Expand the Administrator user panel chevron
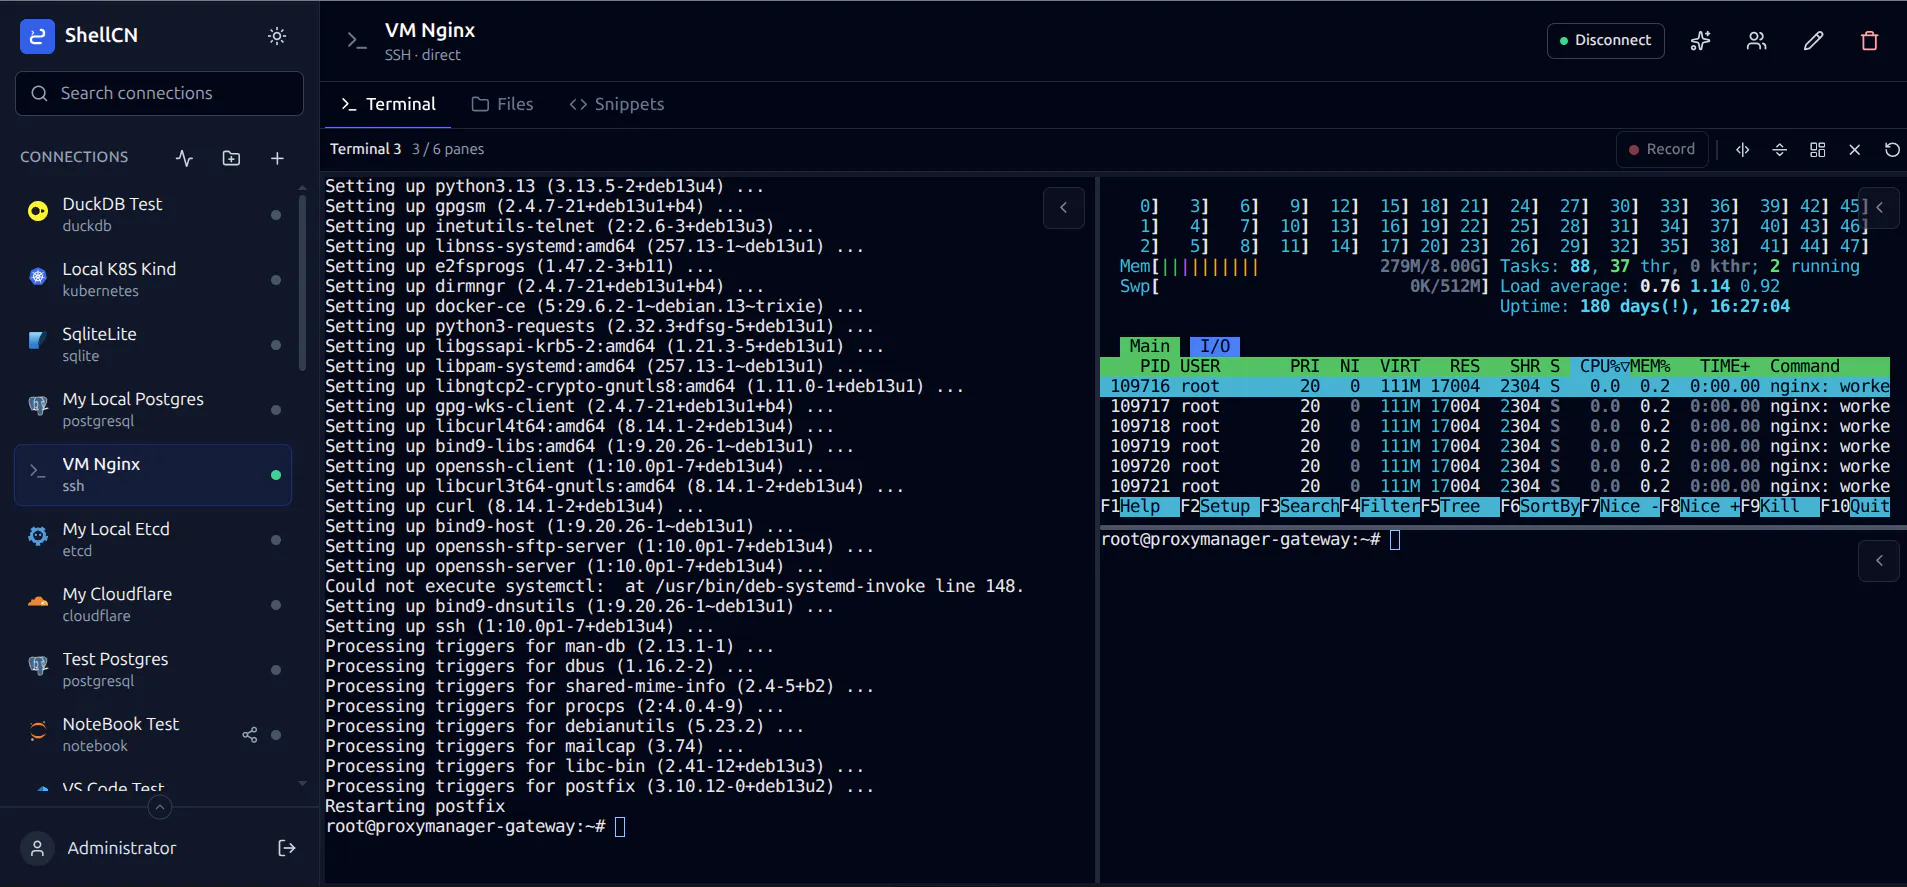Viewport: 1907px width, 887px height. (x=160, y=807)
